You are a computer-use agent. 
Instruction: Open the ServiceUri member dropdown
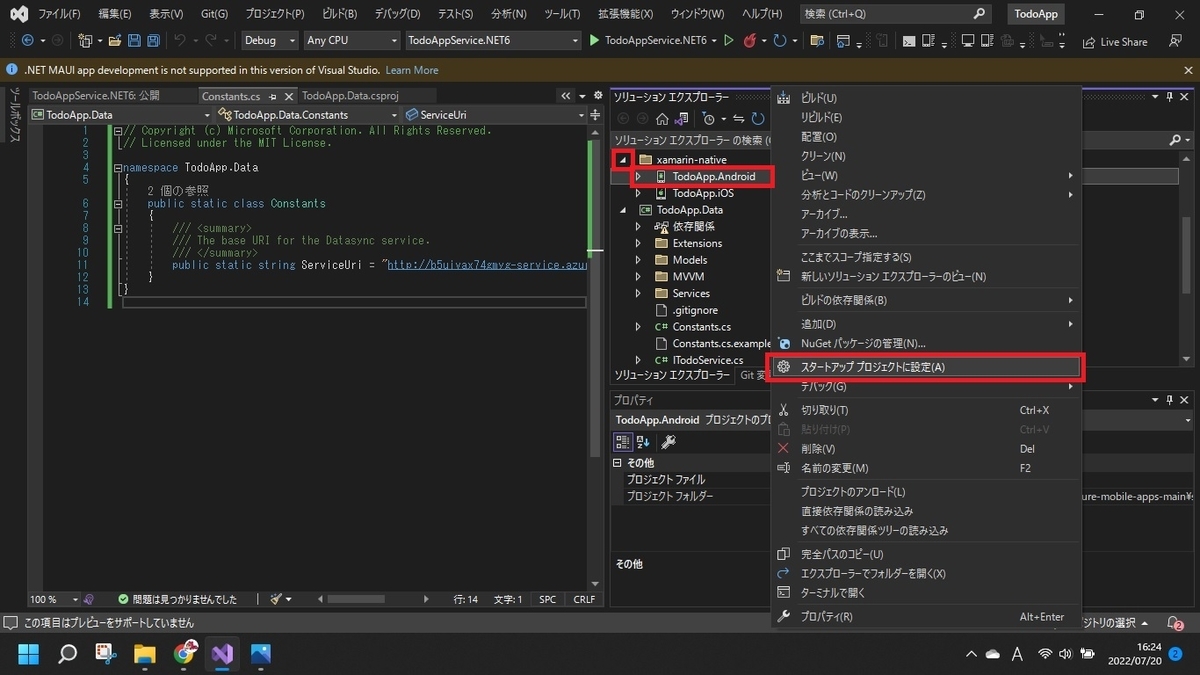(496, 115)
